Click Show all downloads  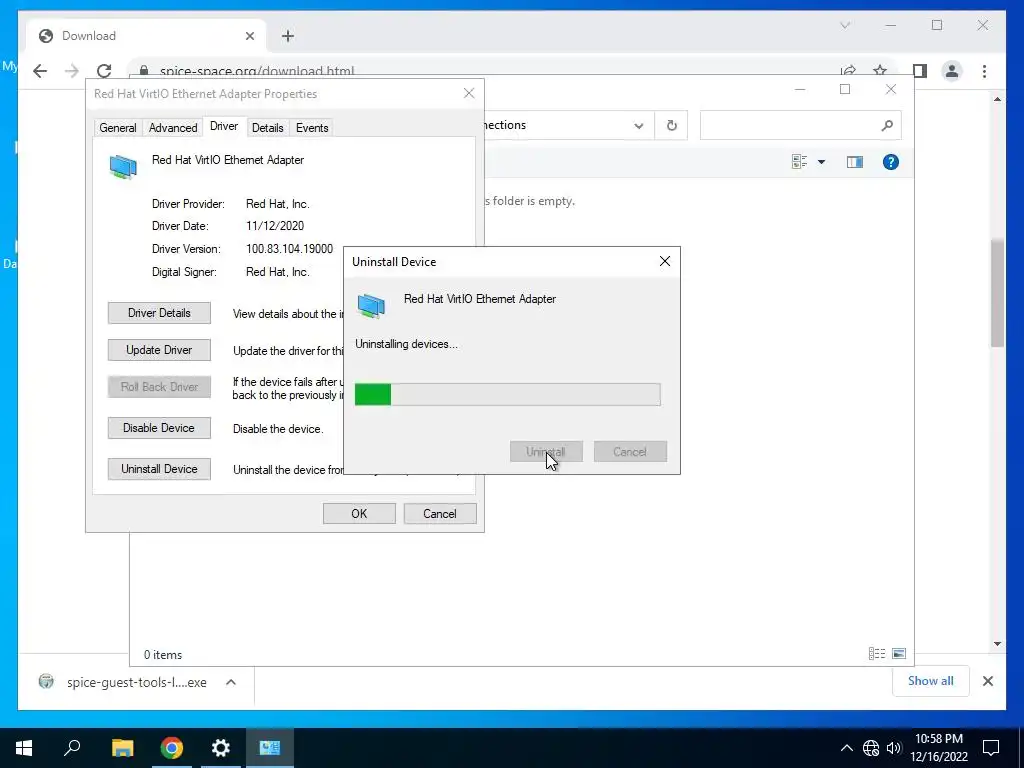click(x=931, y=681)
